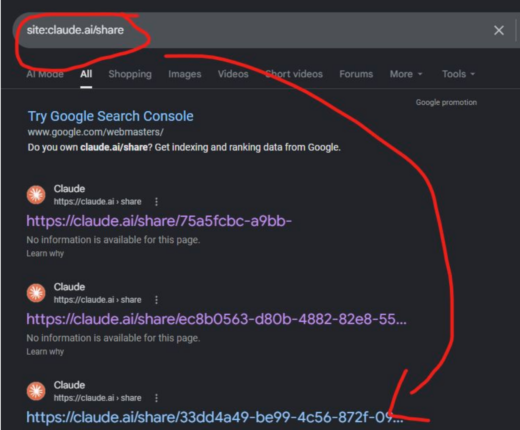Click breadcrumb URL above 75a5fcbc result
The image size is (520, 430).
tap(98, 202)
